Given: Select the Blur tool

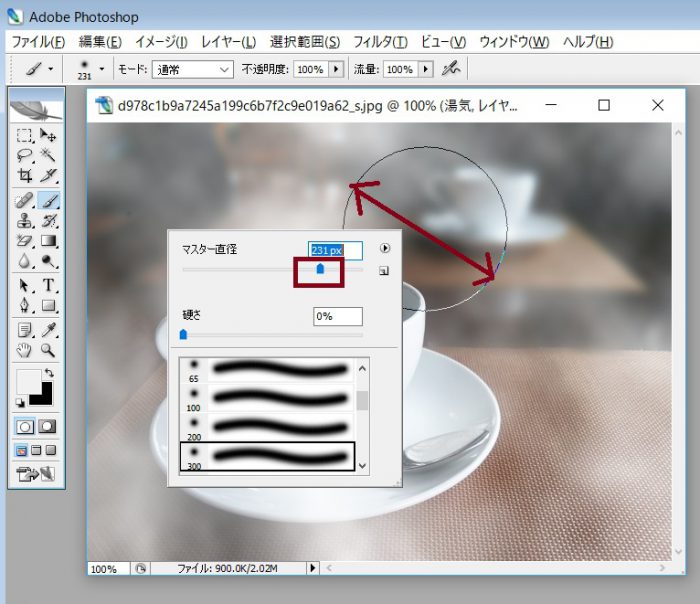Looking at the screenshot, I should coord(25,261).
